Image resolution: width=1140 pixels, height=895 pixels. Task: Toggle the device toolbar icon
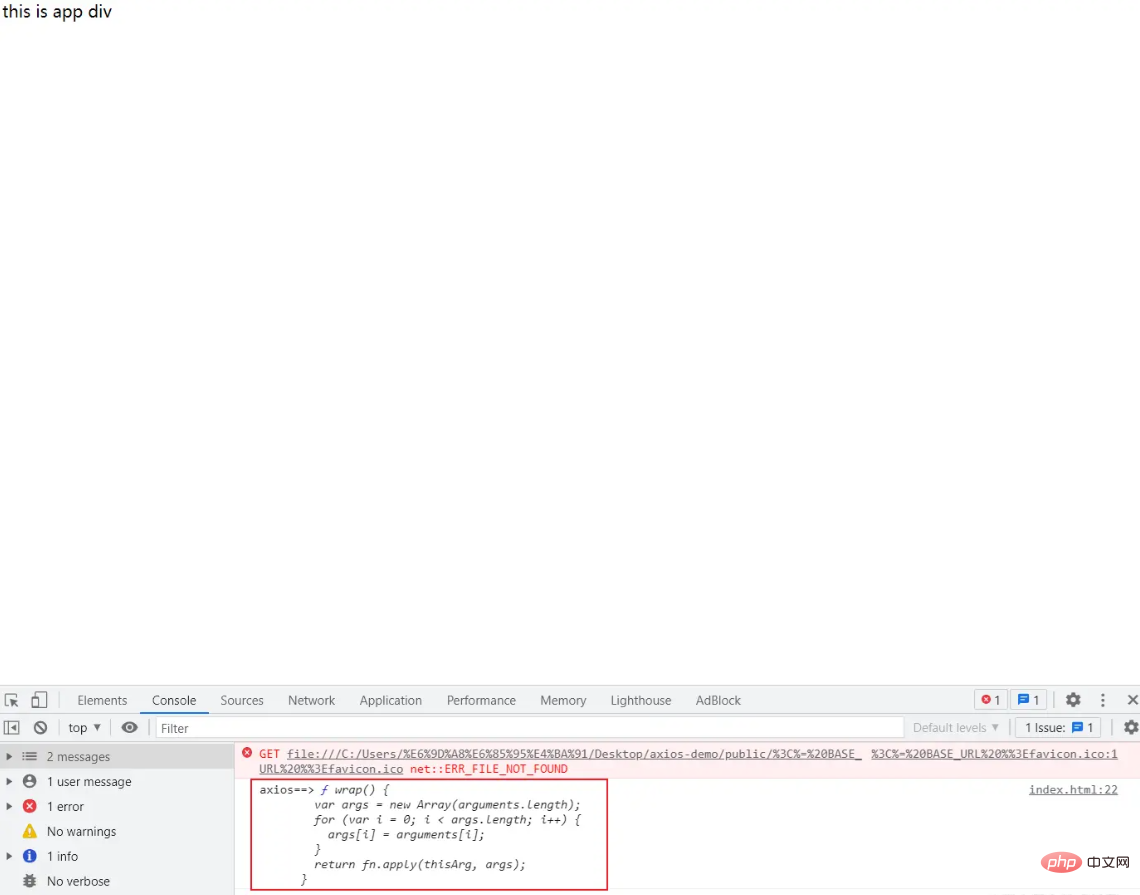tap(39, 700)
